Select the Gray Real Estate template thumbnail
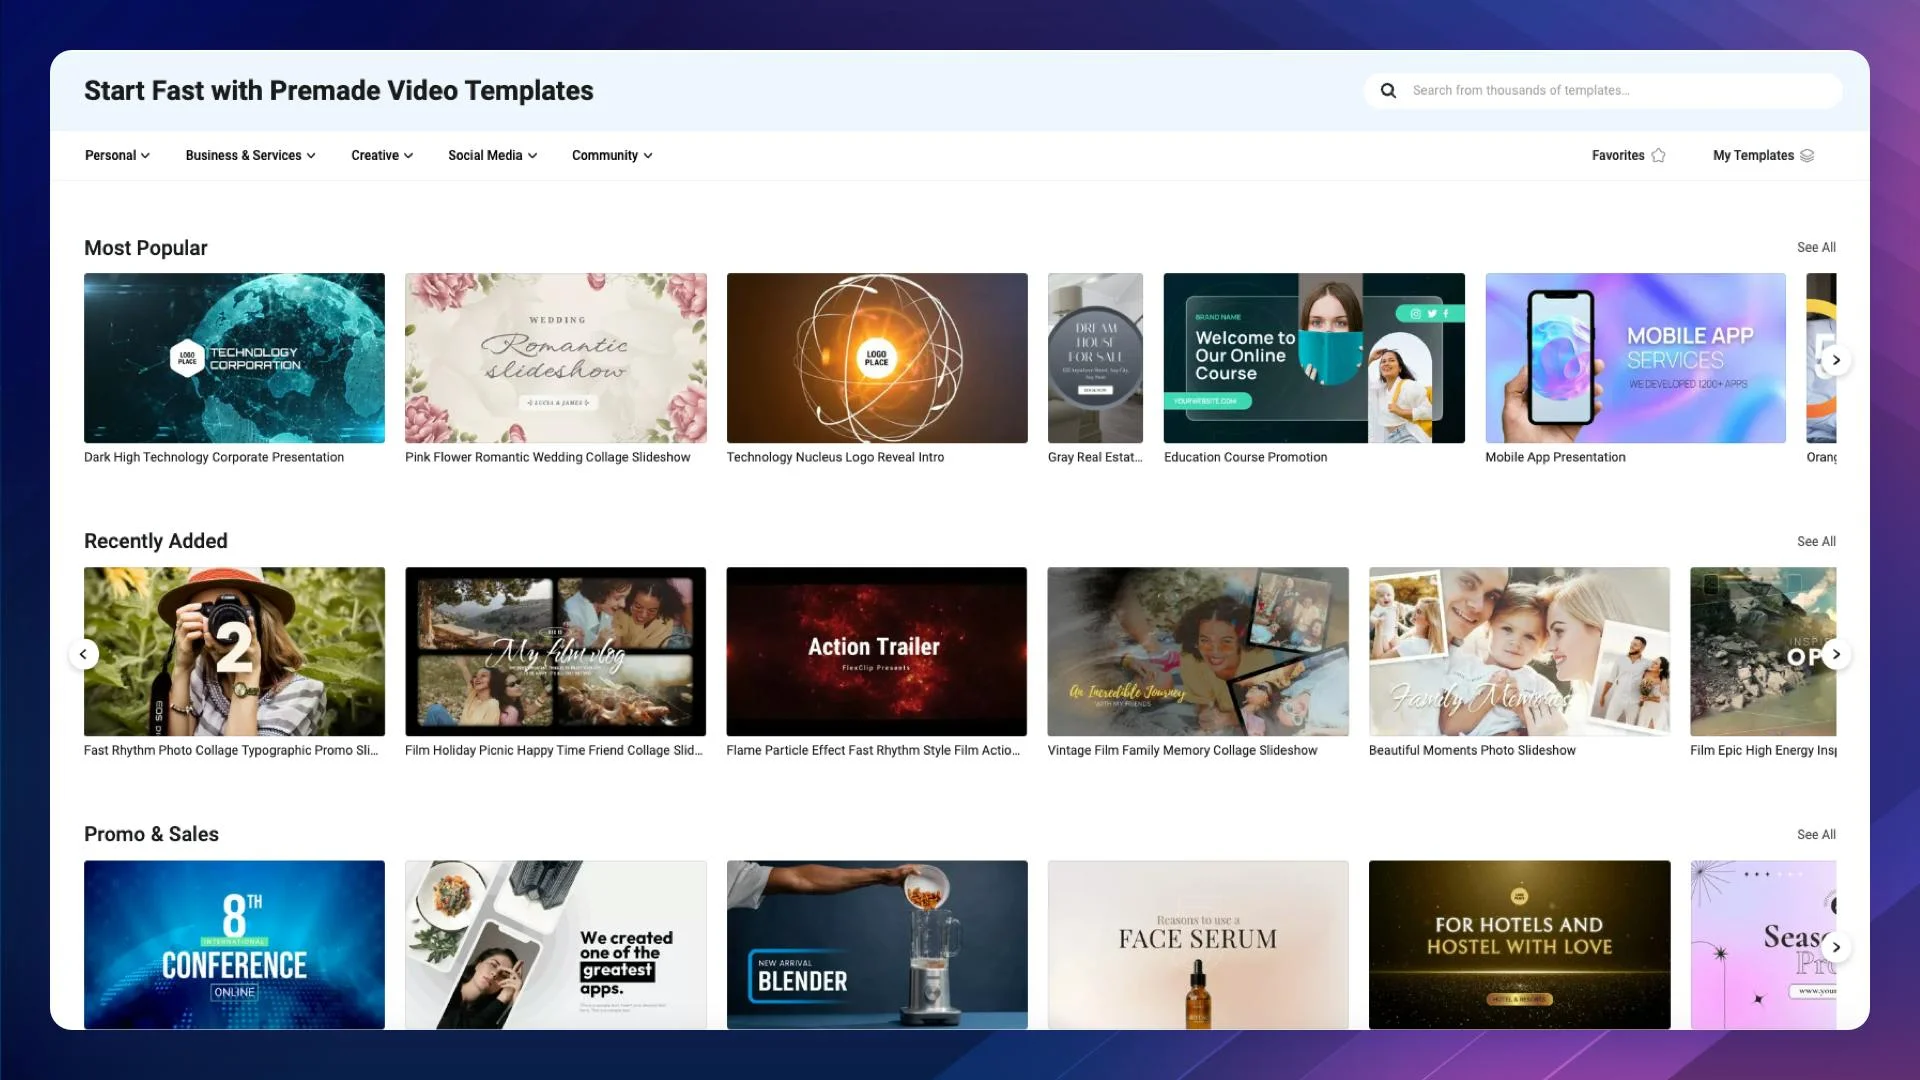Image resolution: width=1920 pixels, height=1080 pixels. coord(1095,358)
